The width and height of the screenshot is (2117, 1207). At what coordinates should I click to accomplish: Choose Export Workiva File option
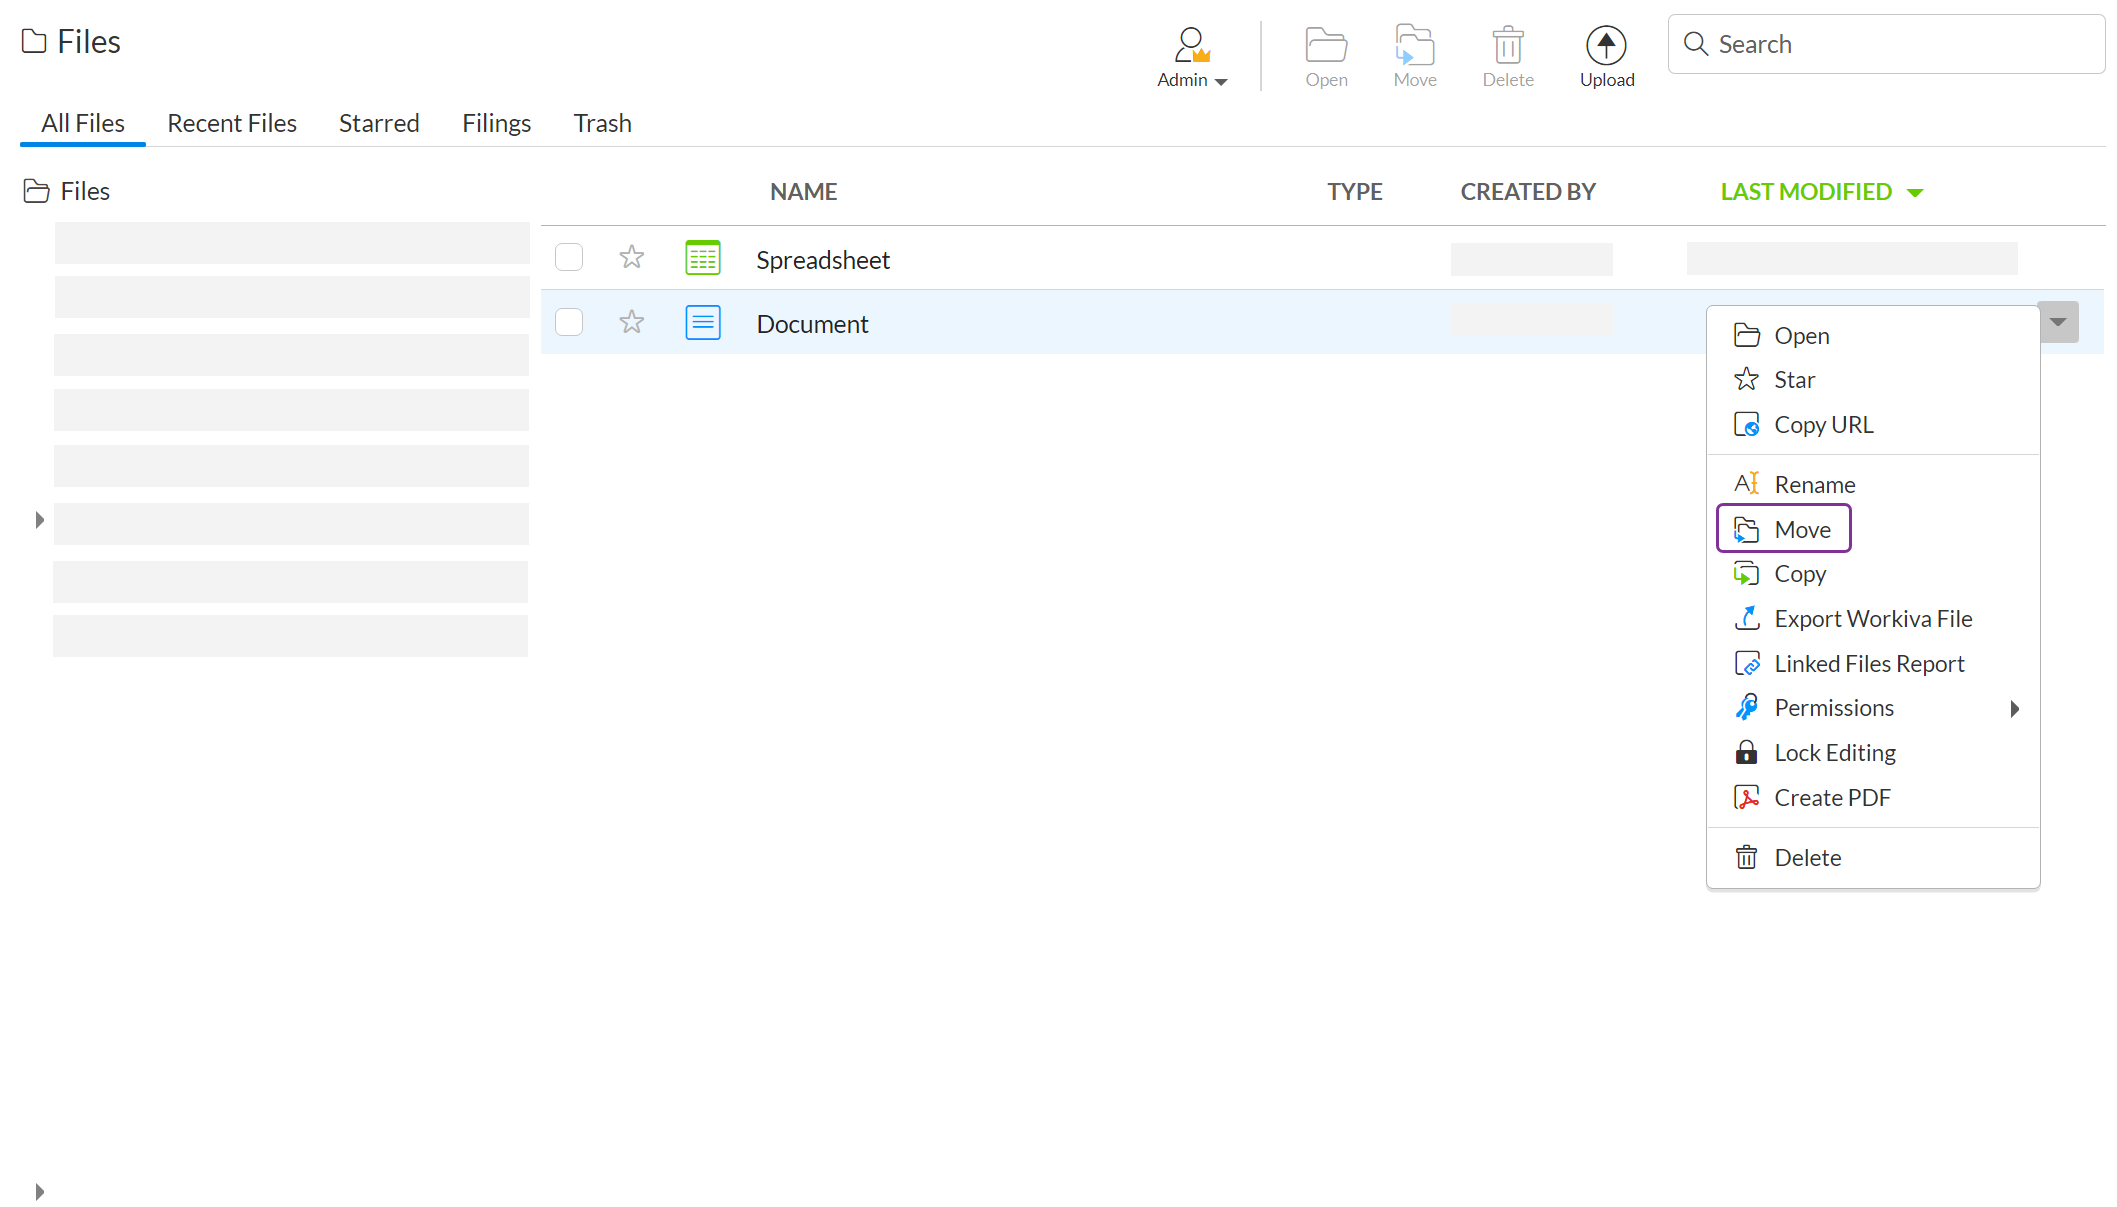(x=1872, y=619)
